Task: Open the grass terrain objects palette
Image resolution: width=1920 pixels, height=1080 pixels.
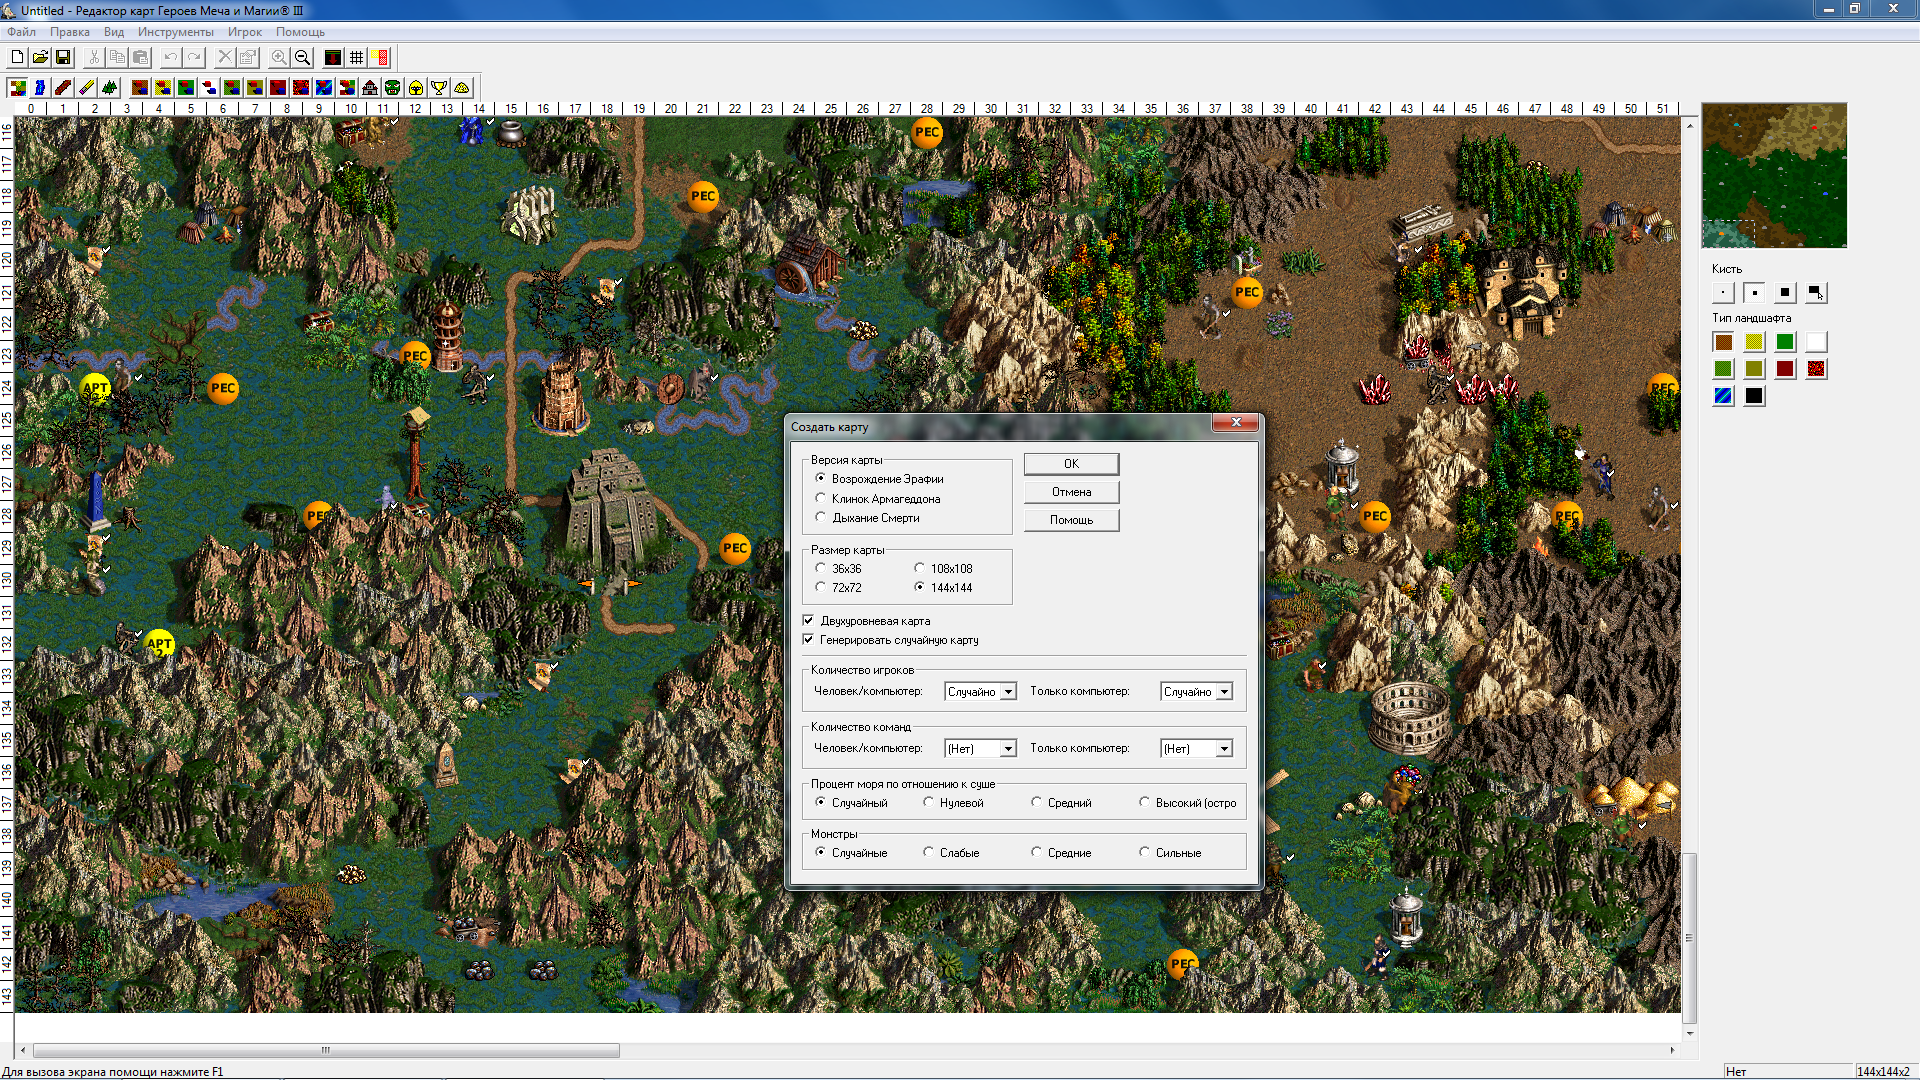Action: pos(186,87)
